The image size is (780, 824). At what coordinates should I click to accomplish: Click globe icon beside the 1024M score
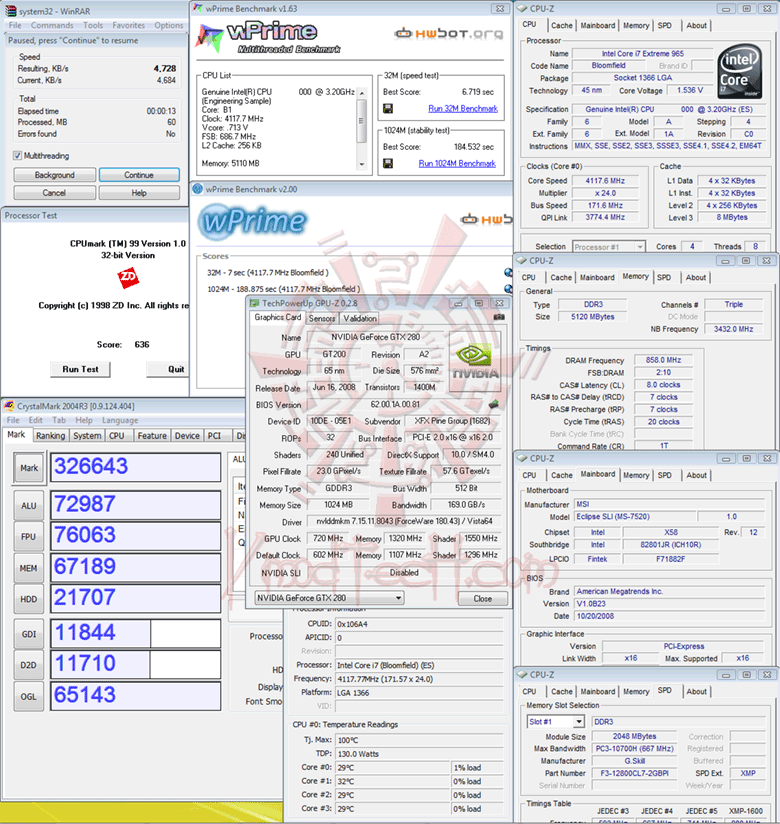508,289
